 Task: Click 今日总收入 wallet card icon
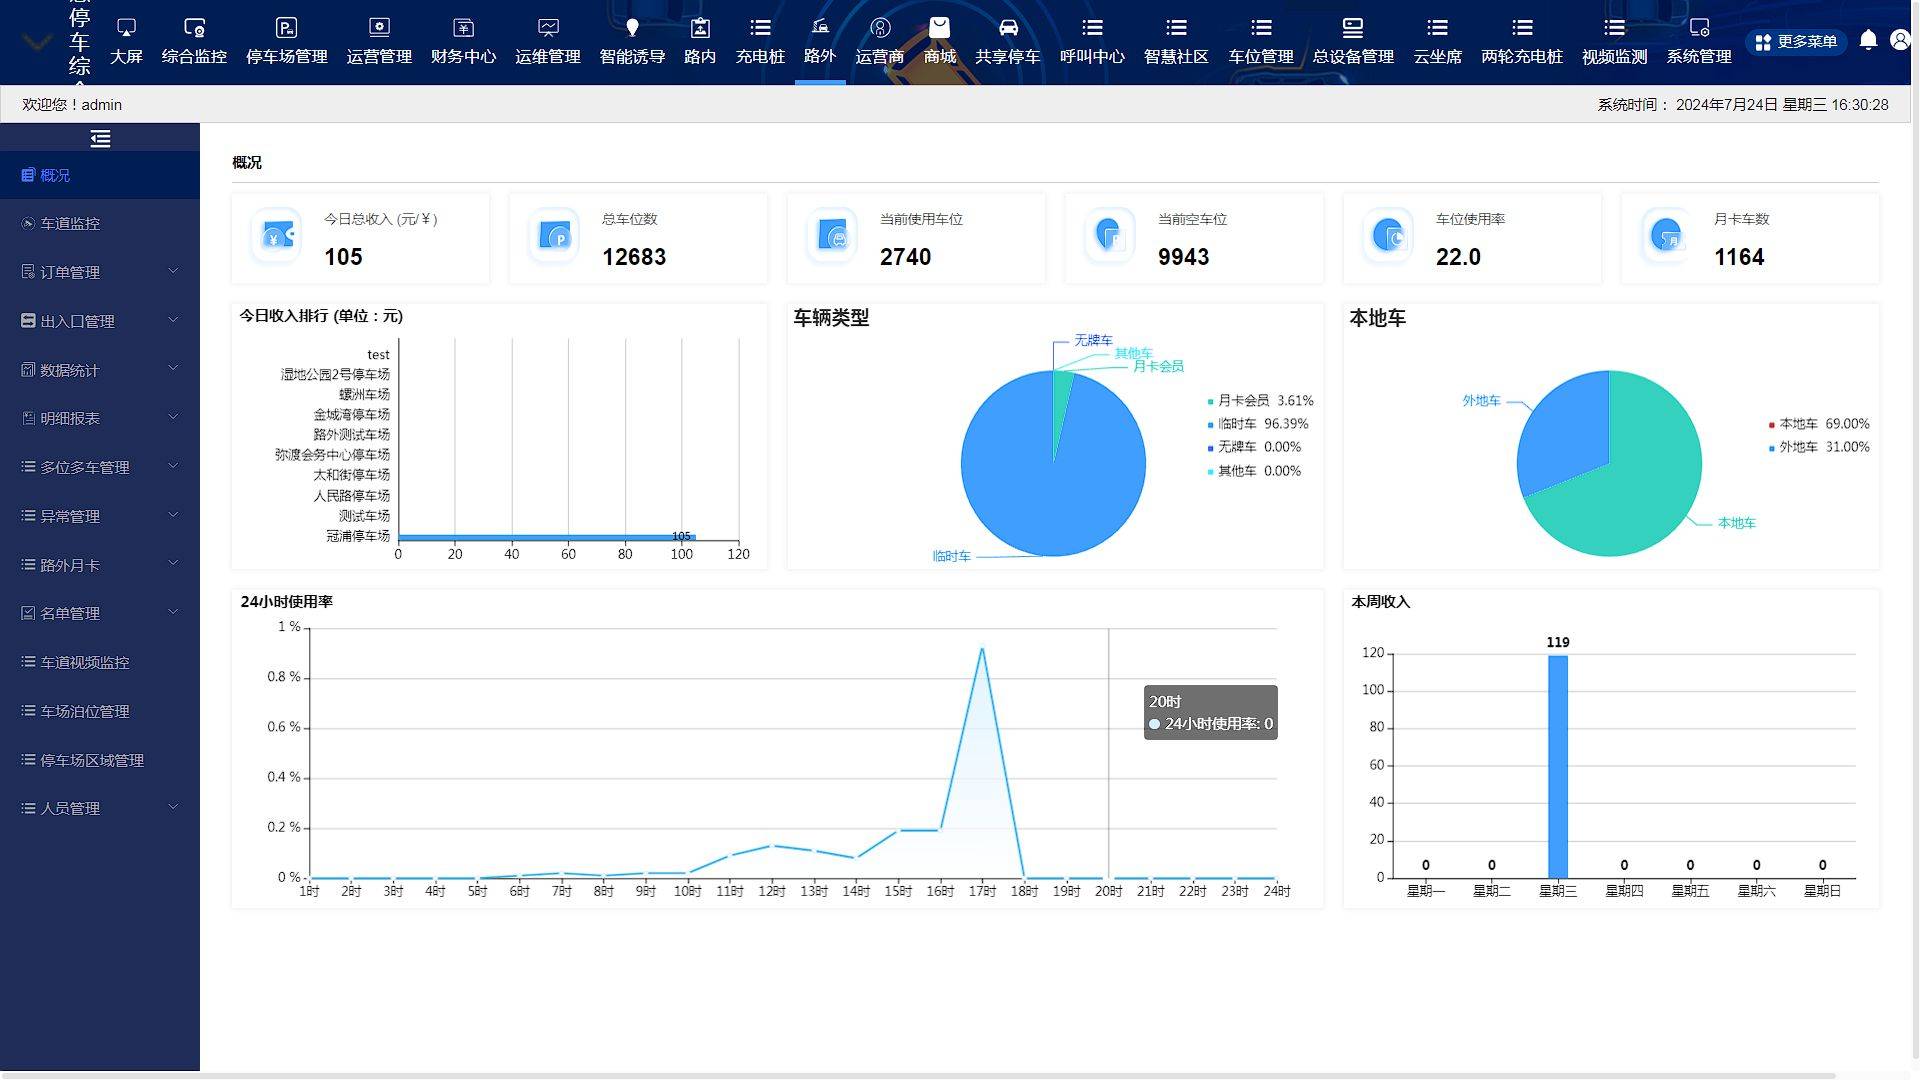276,236
